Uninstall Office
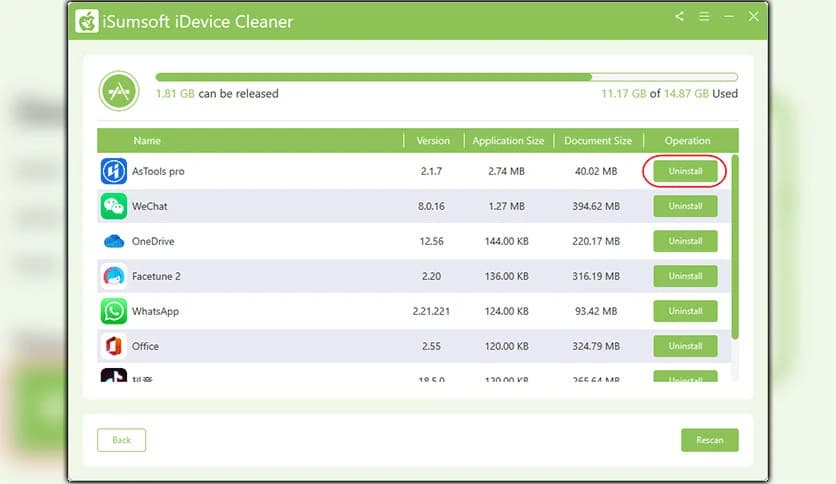The image size is (836, 484). [685, 346]
